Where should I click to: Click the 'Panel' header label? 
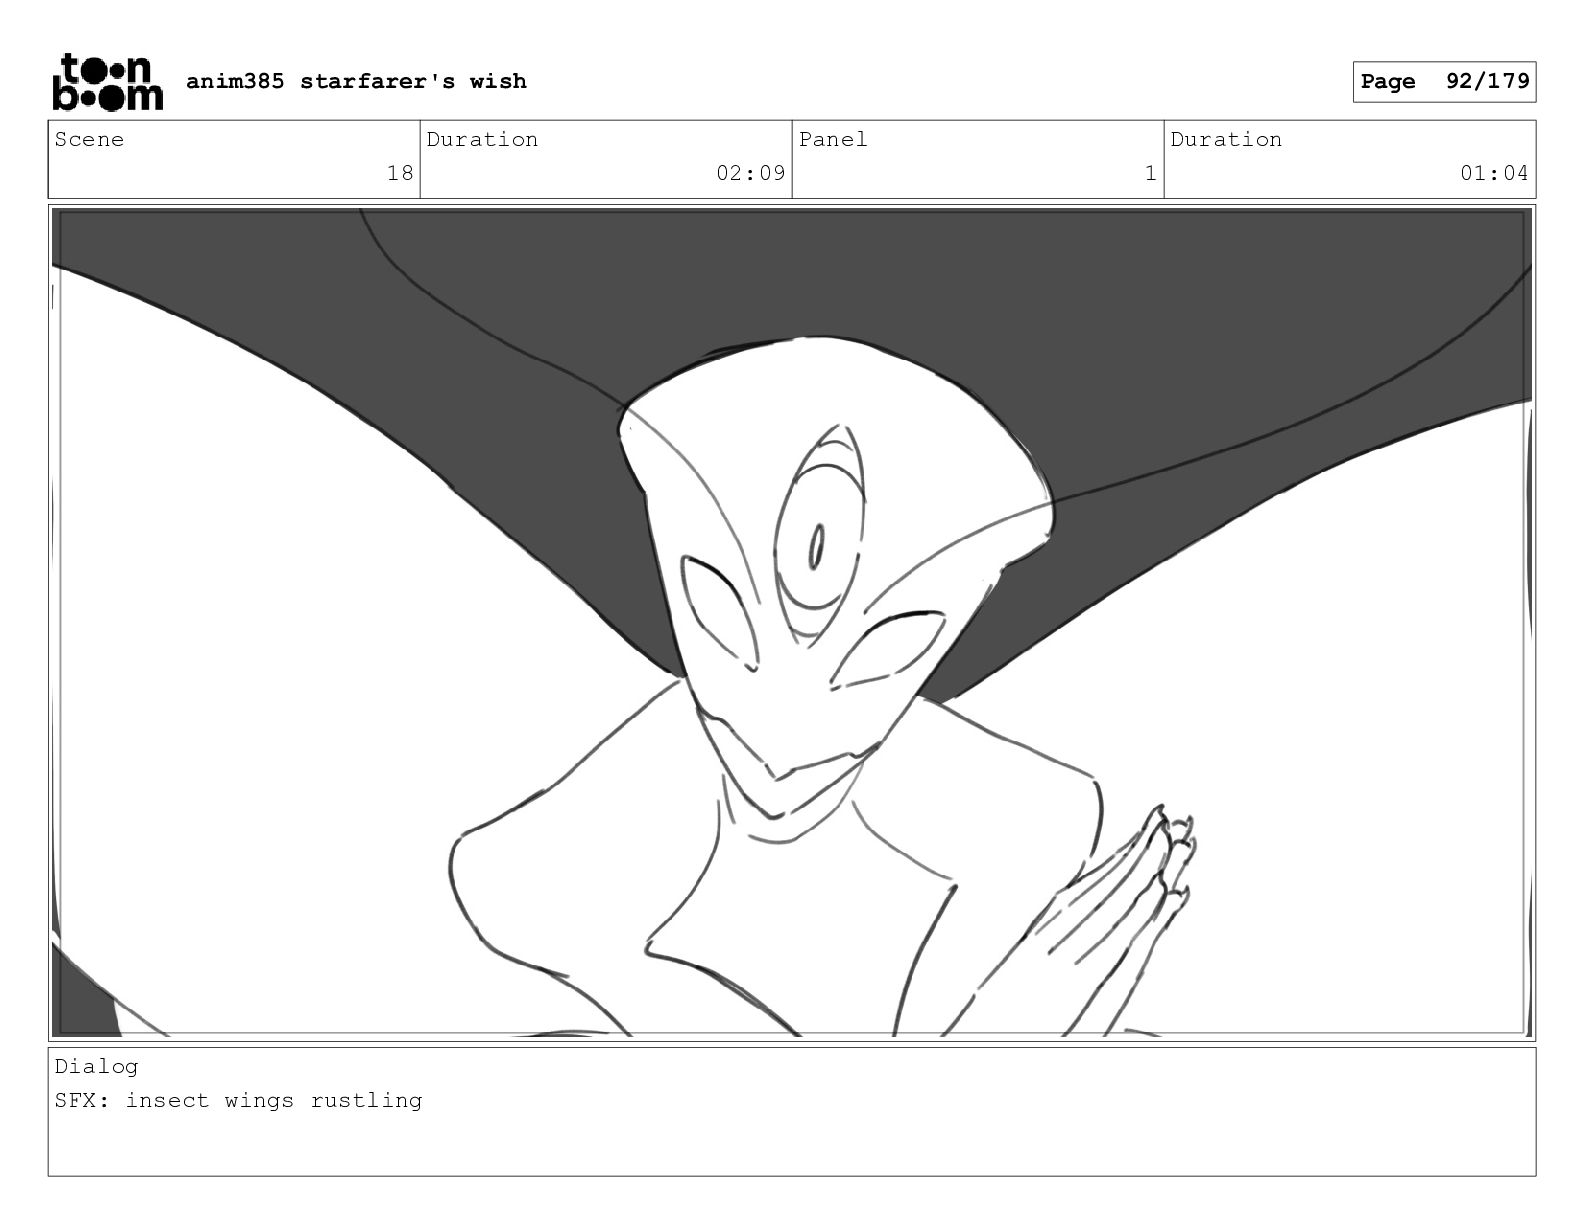833,140
